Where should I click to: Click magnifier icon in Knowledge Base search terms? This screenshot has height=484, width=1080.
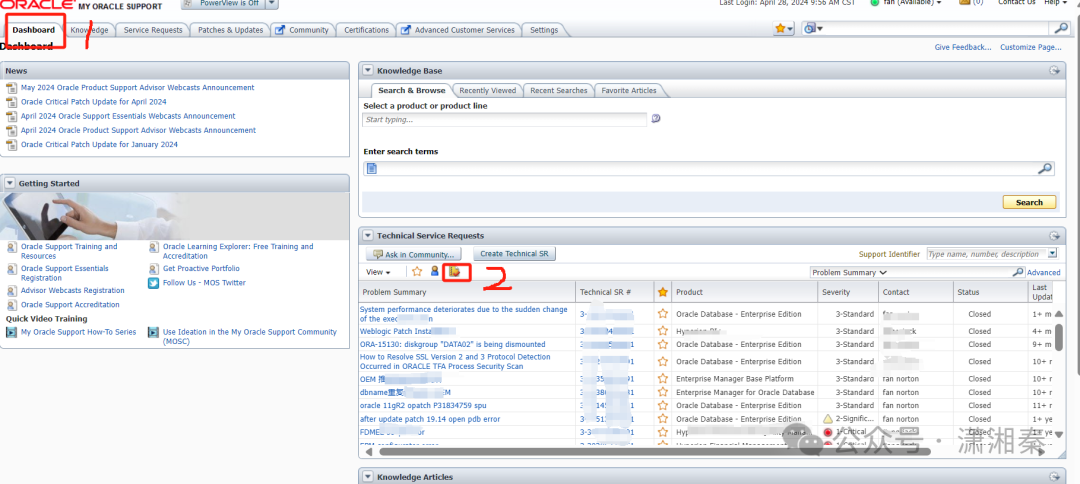point(1045,168)
